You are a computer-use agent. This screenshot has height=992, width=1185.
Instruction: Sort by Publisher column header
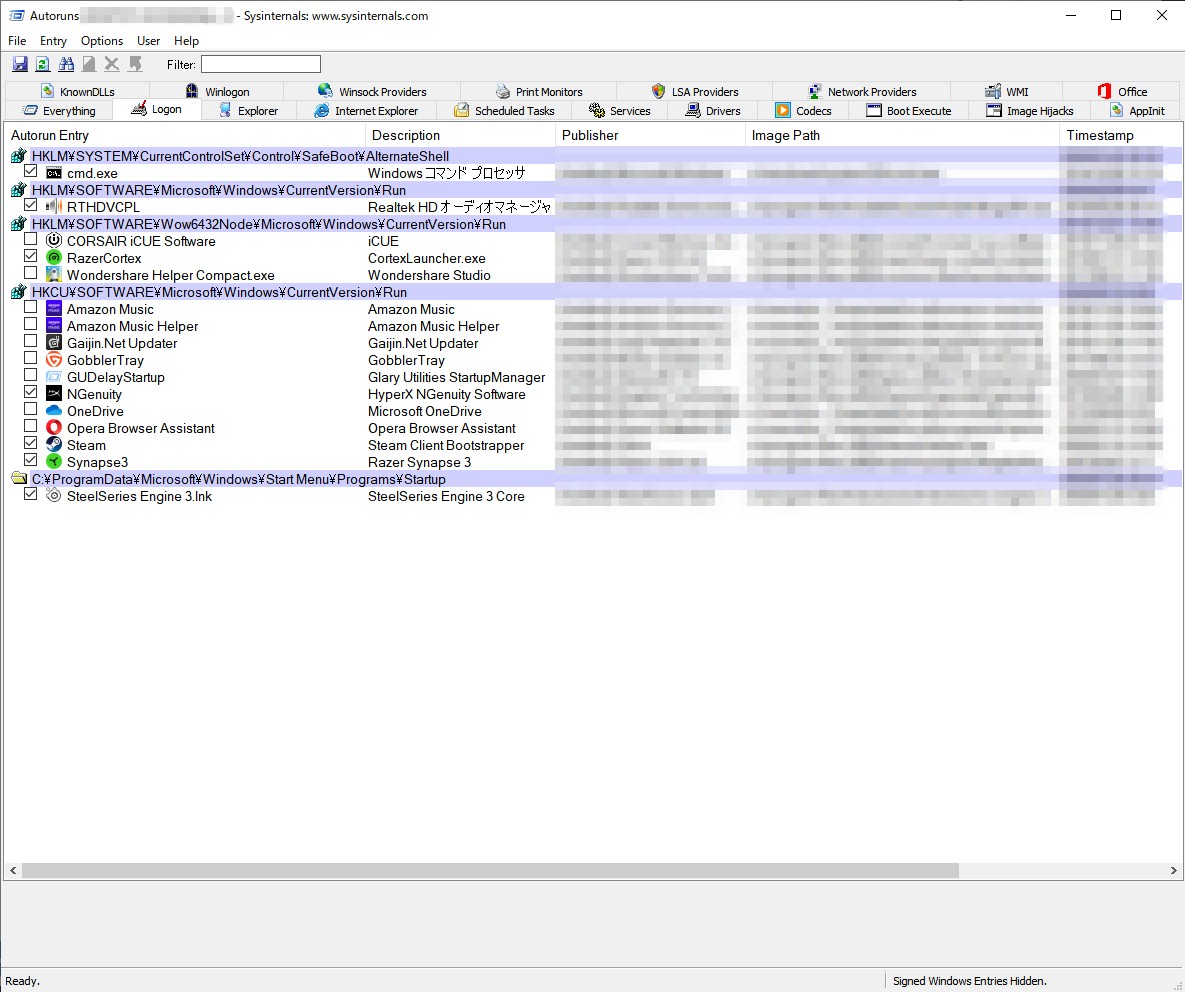point(650,135)
